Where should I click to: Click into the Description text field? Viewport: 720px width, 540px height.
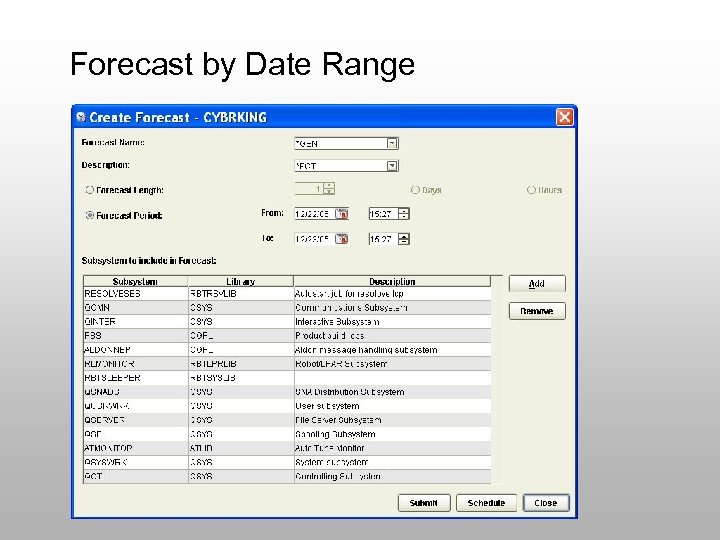point(341,165)
